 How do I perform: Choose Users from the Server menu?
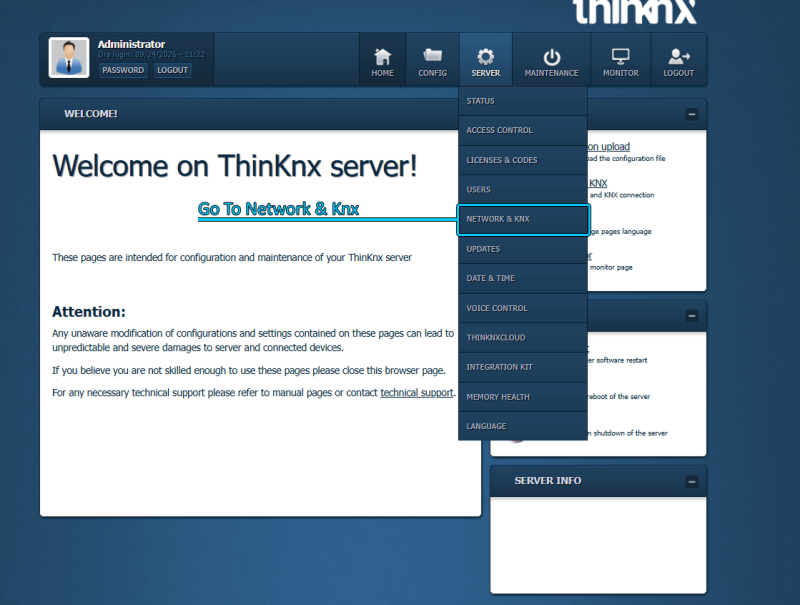click(x=522, y=190)
